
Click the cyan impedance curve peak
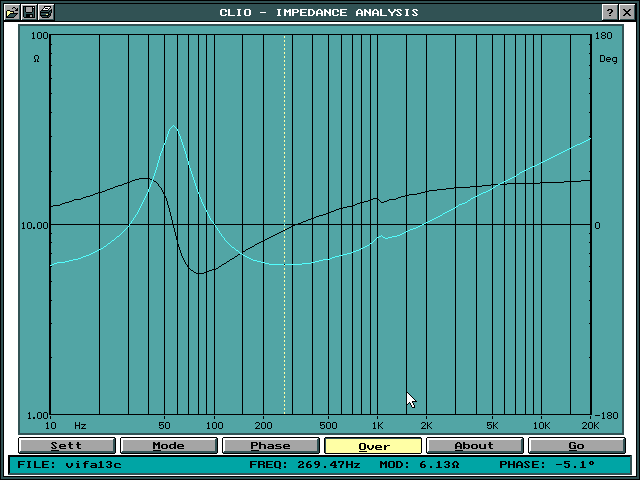[x=173, y=127]
